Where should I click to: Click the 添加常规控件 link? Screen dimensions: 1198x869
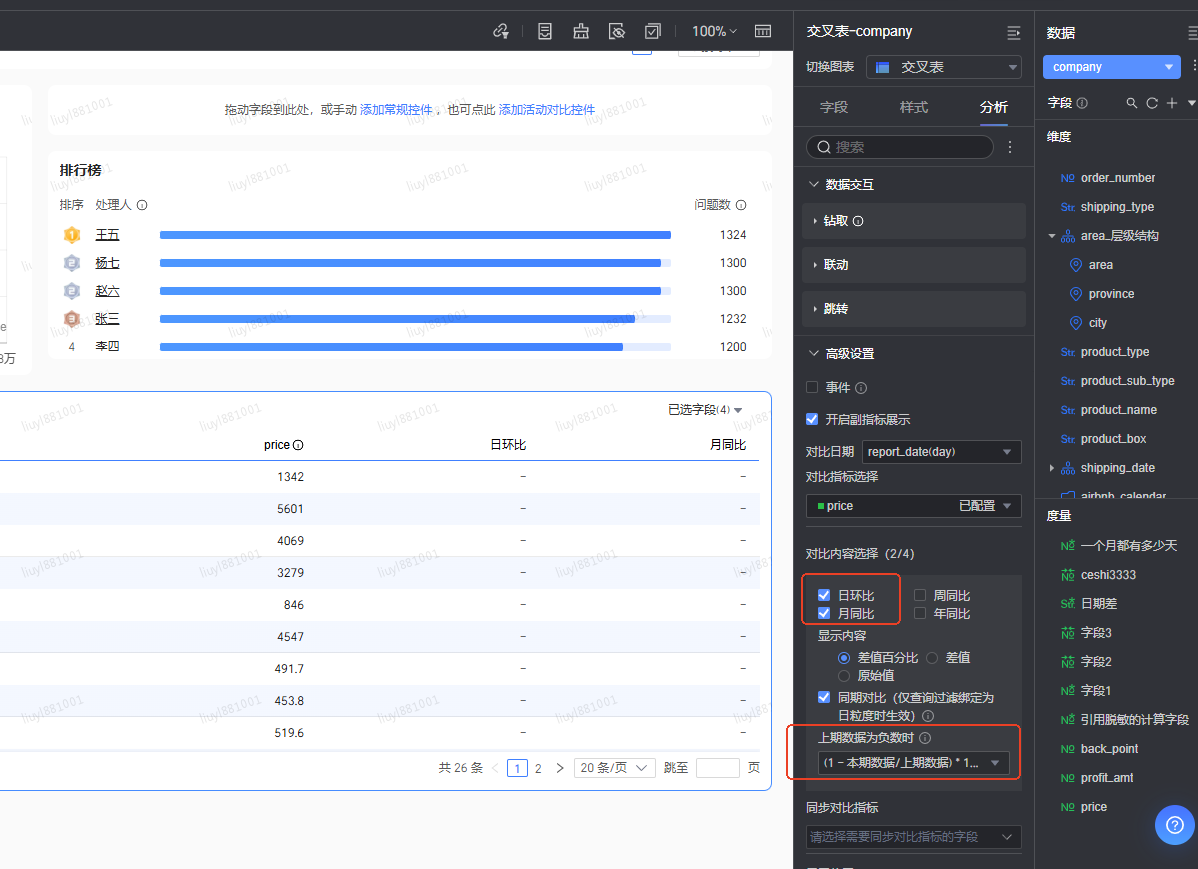click(396, 110)
